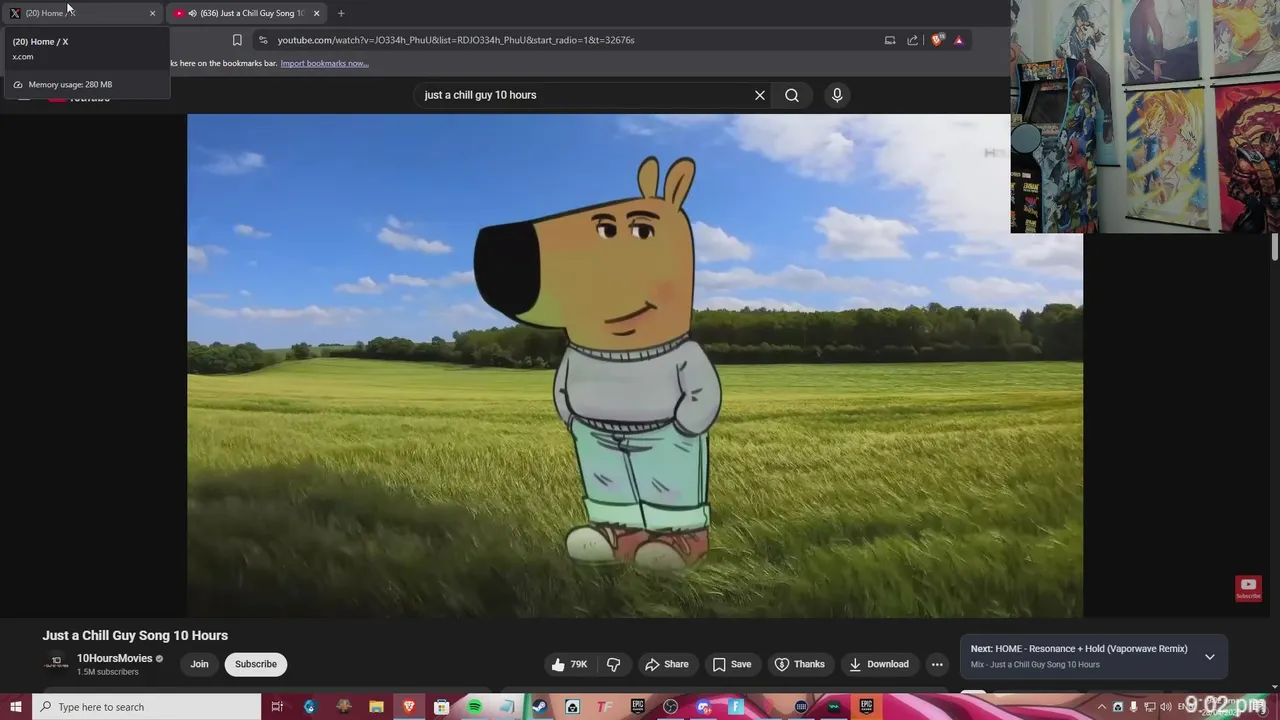This screenshot has height=720, width=1280.
Task: Open the red TF taskbar icon
Action: click(x=605, y=707)
